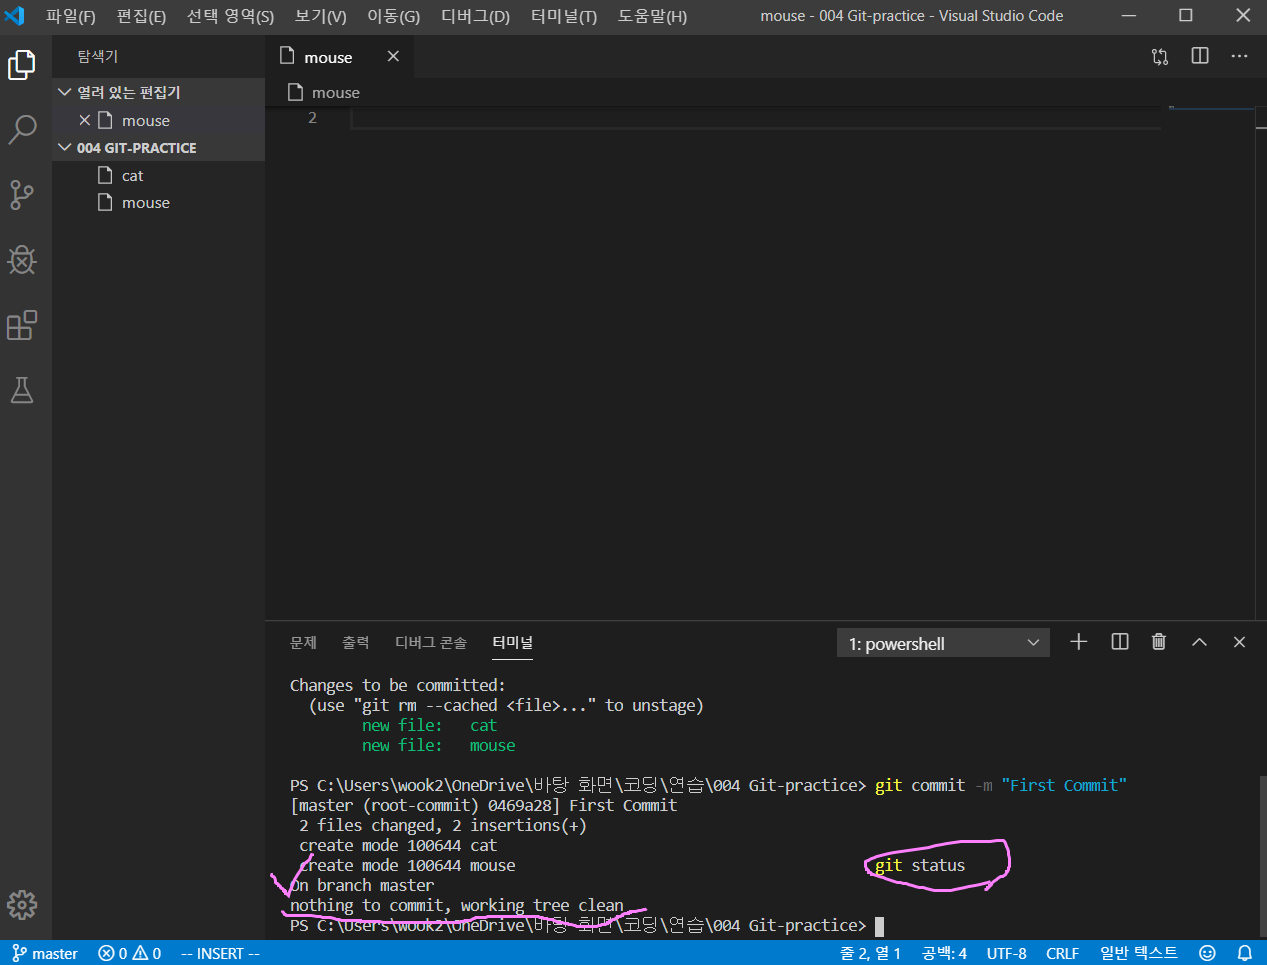The height and width of the screenshot is (965, 1267).
Task: Kill the terminal with trash icon
Action: pos(1159,642)
